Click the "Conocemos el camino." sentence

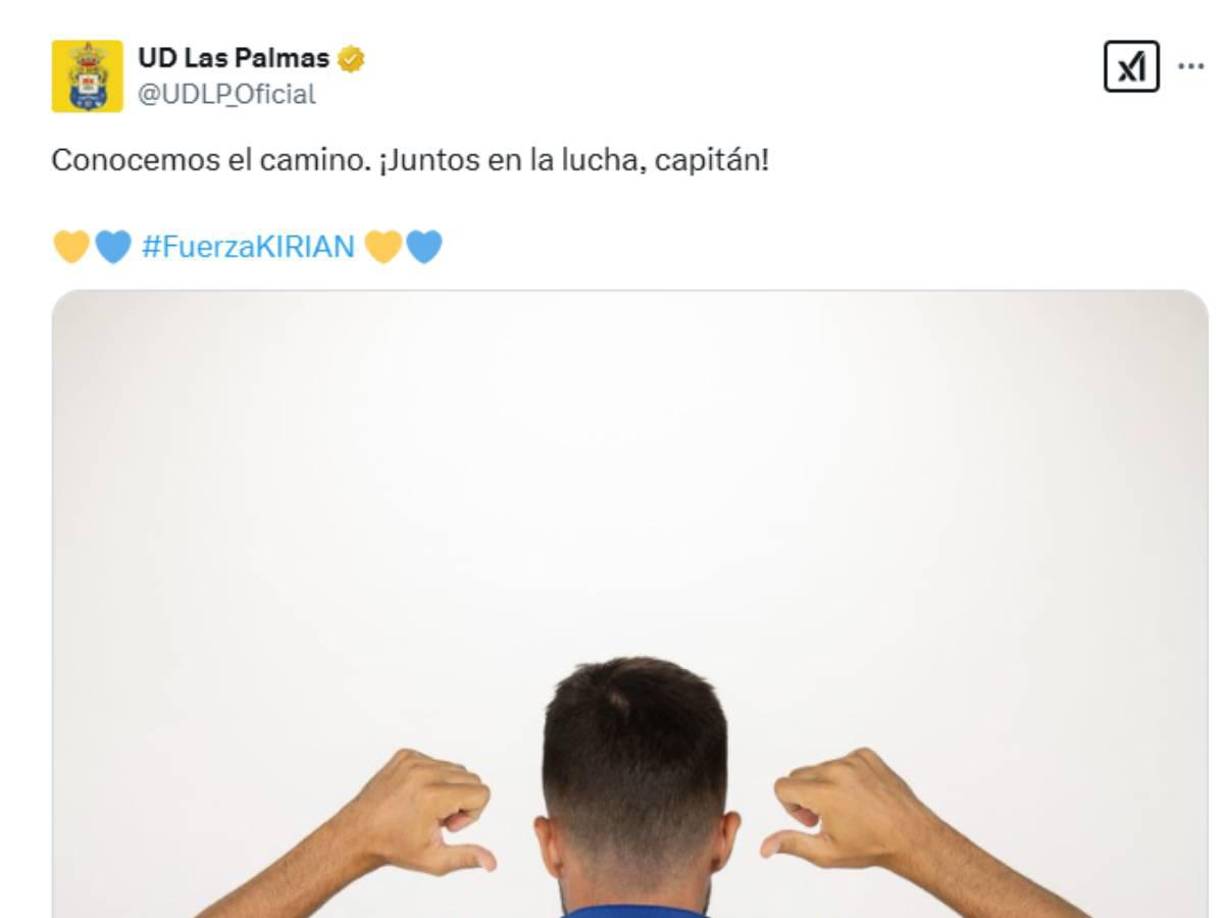(211, 161)
